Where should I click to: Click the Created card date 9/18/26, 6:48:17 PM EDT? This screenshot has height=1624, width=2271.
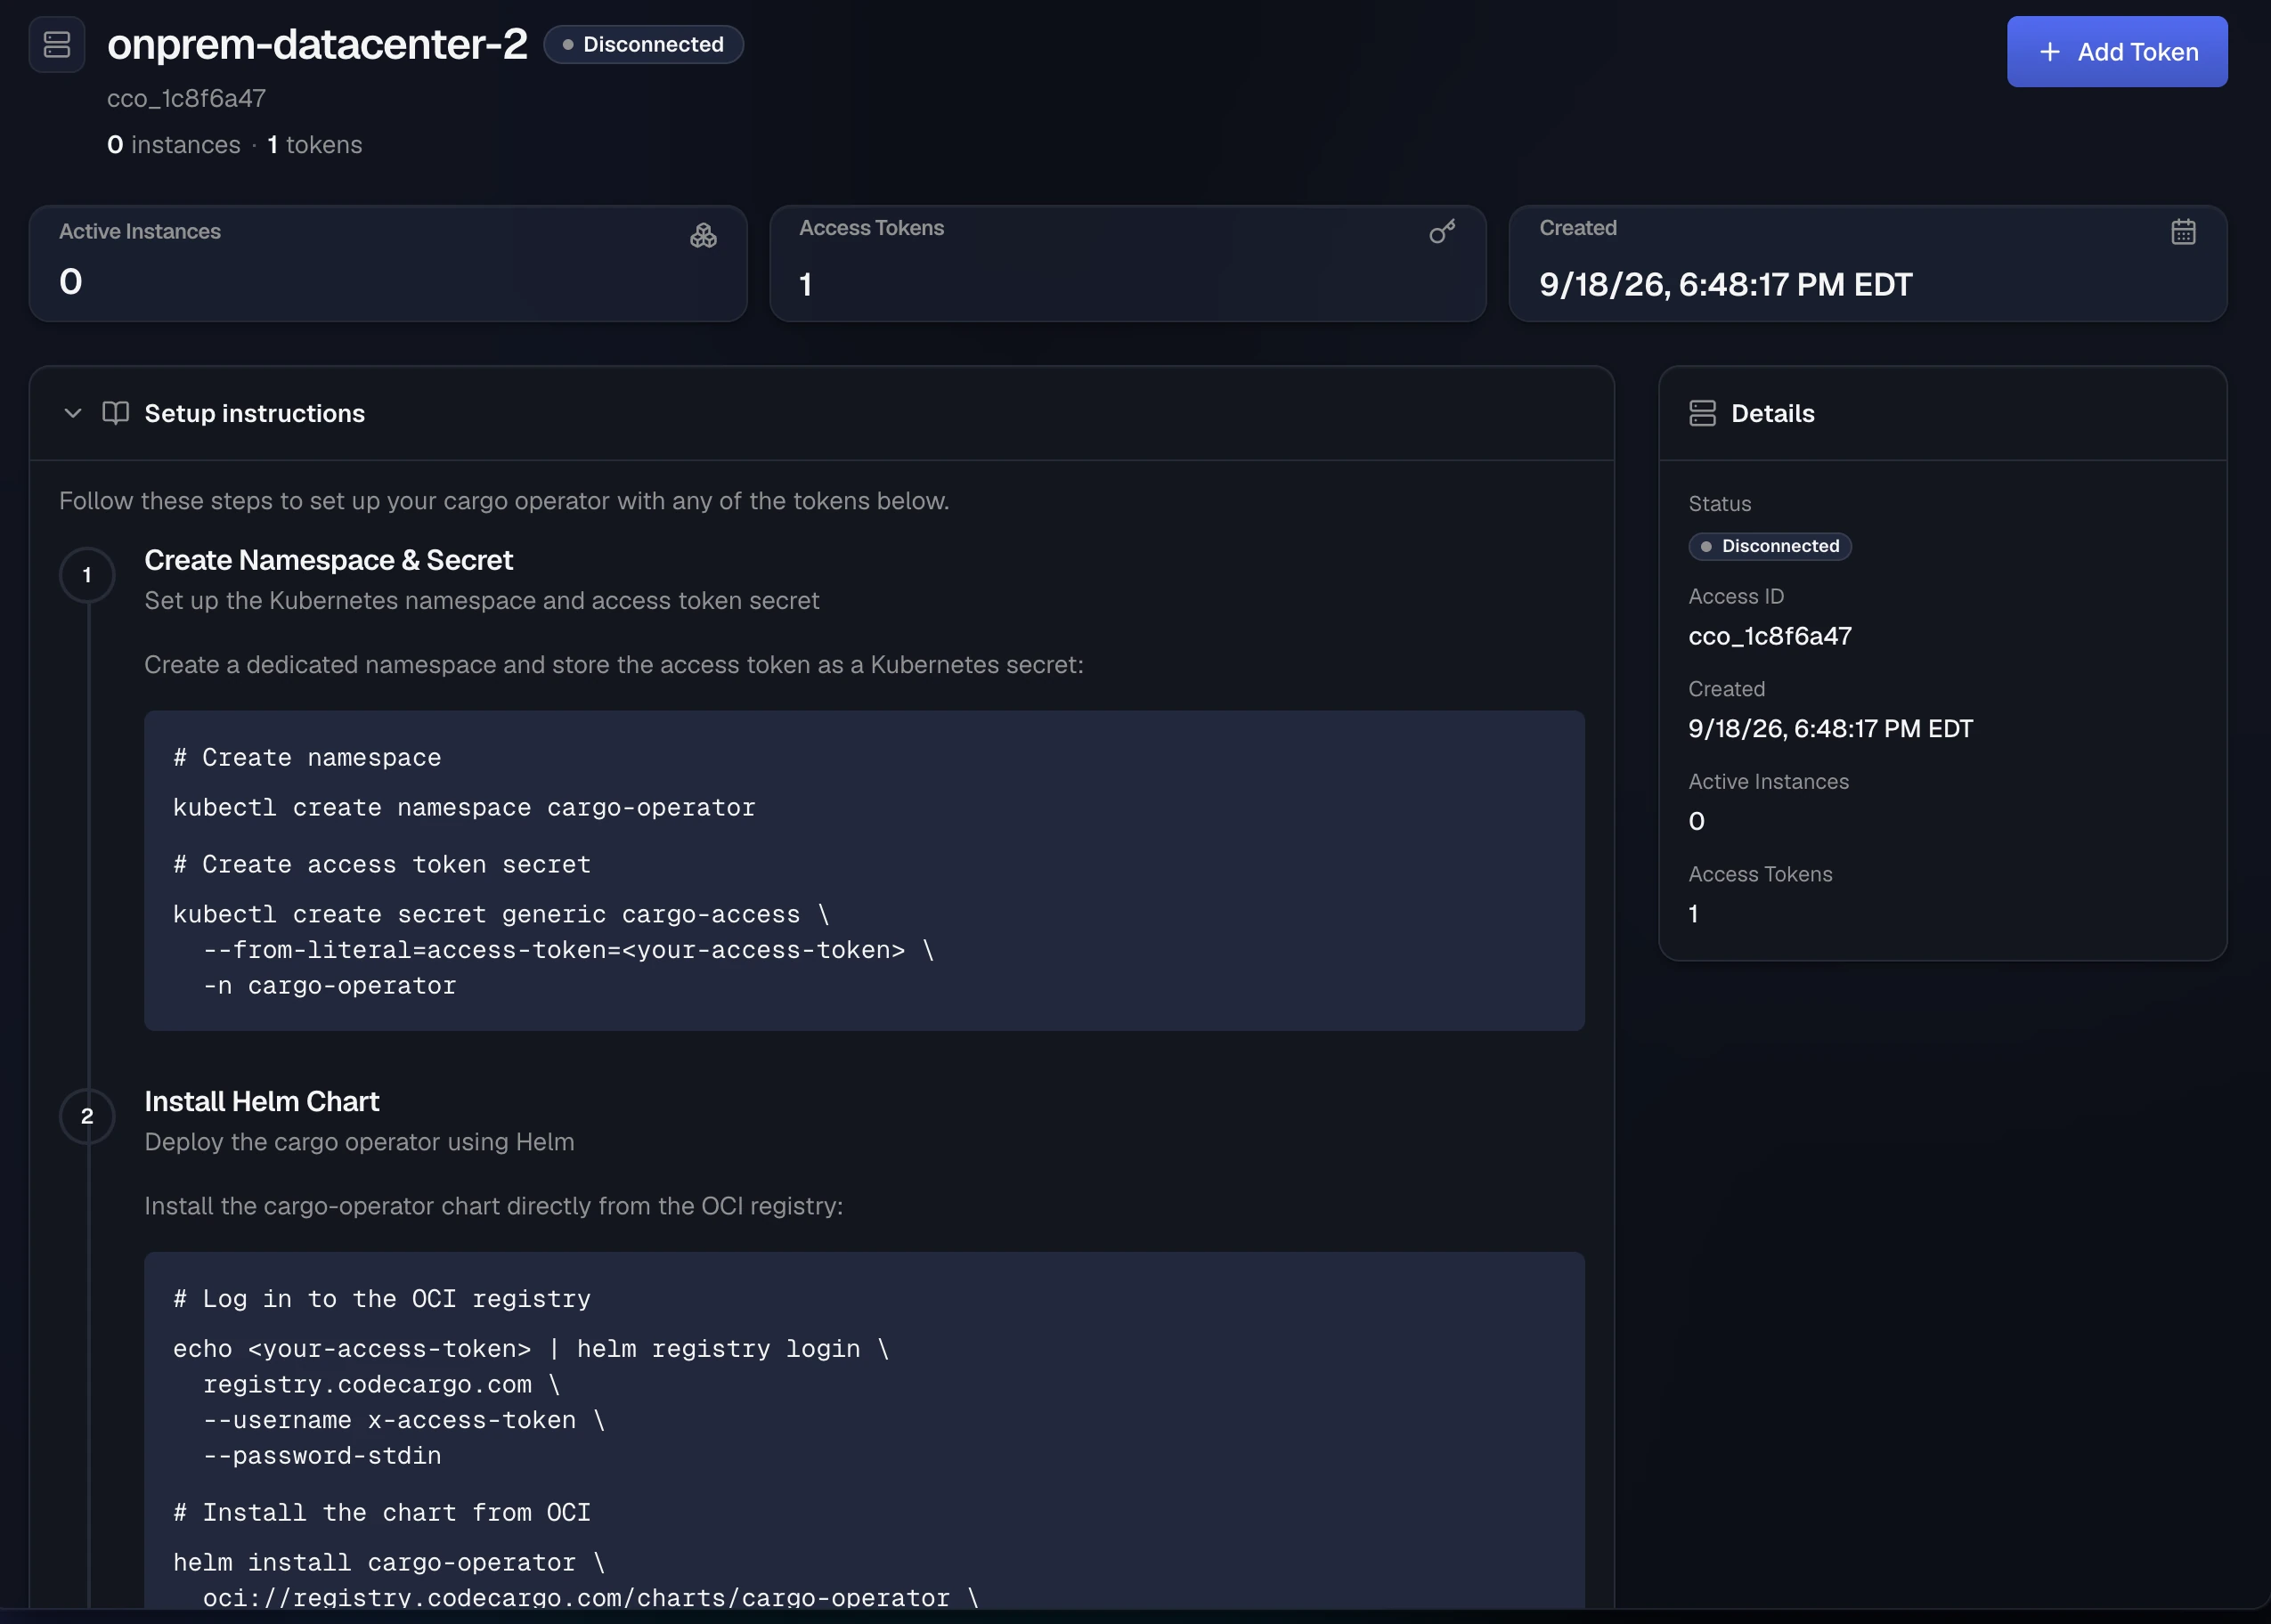point(1725,285)
